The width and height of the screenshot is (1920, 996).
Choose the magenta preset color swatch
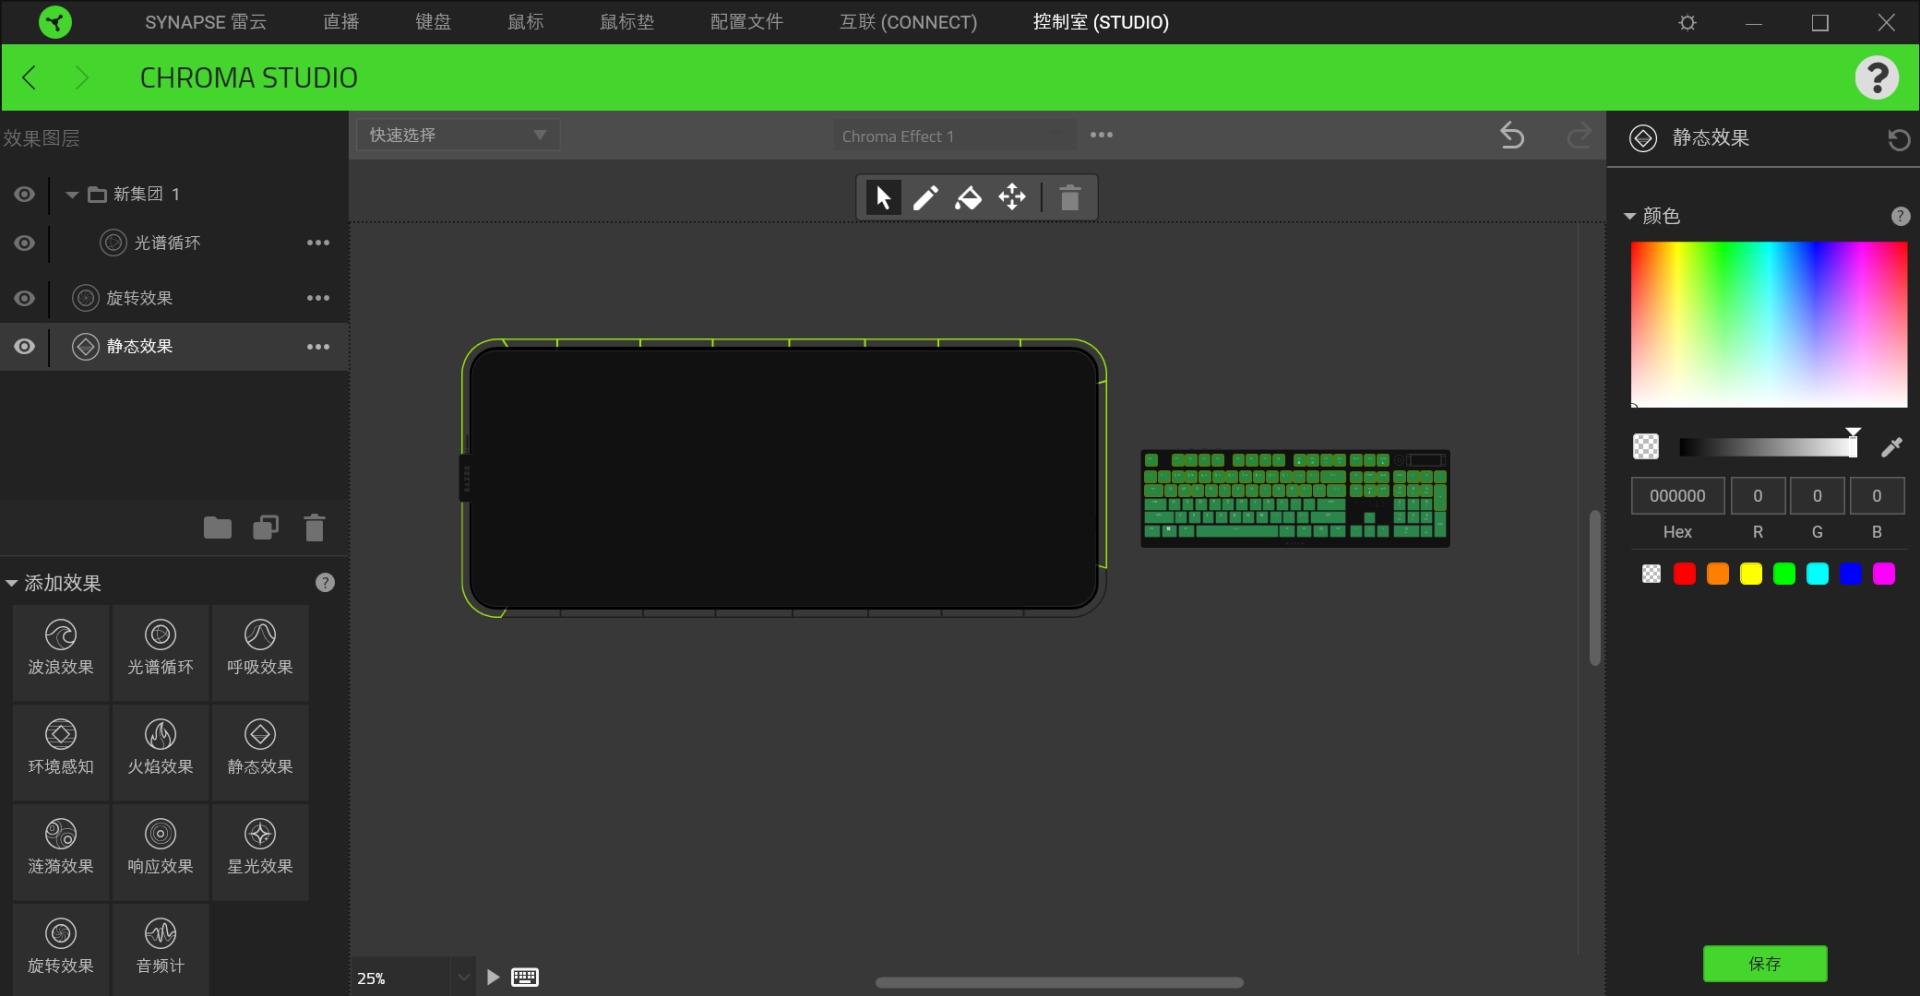(x=1884, y=574)
